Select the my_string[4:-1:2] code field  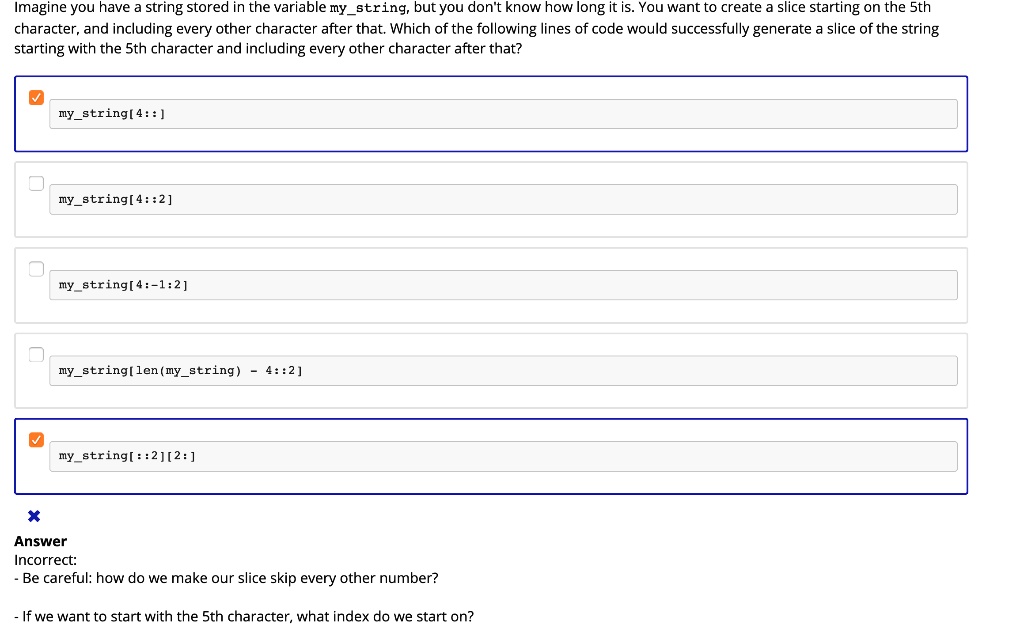(x=503, y=285)
